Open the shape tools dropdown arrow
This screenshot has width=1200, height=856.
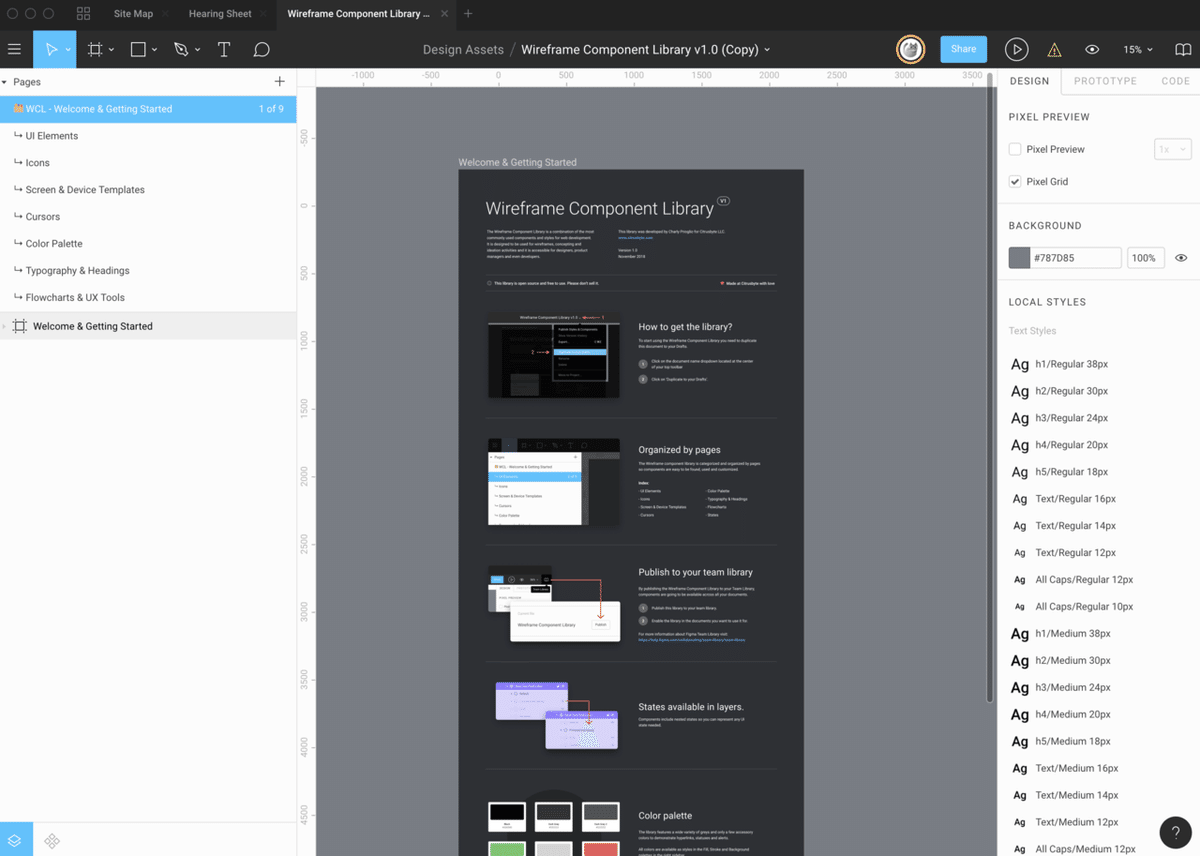(154, 50)
